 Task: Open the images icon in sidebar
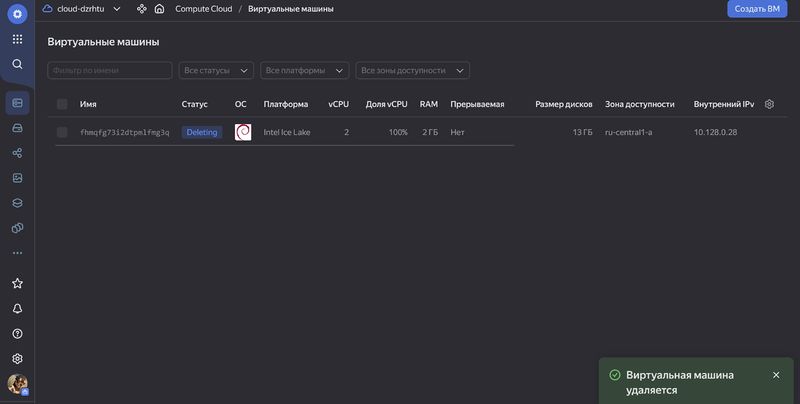point(17,178)
